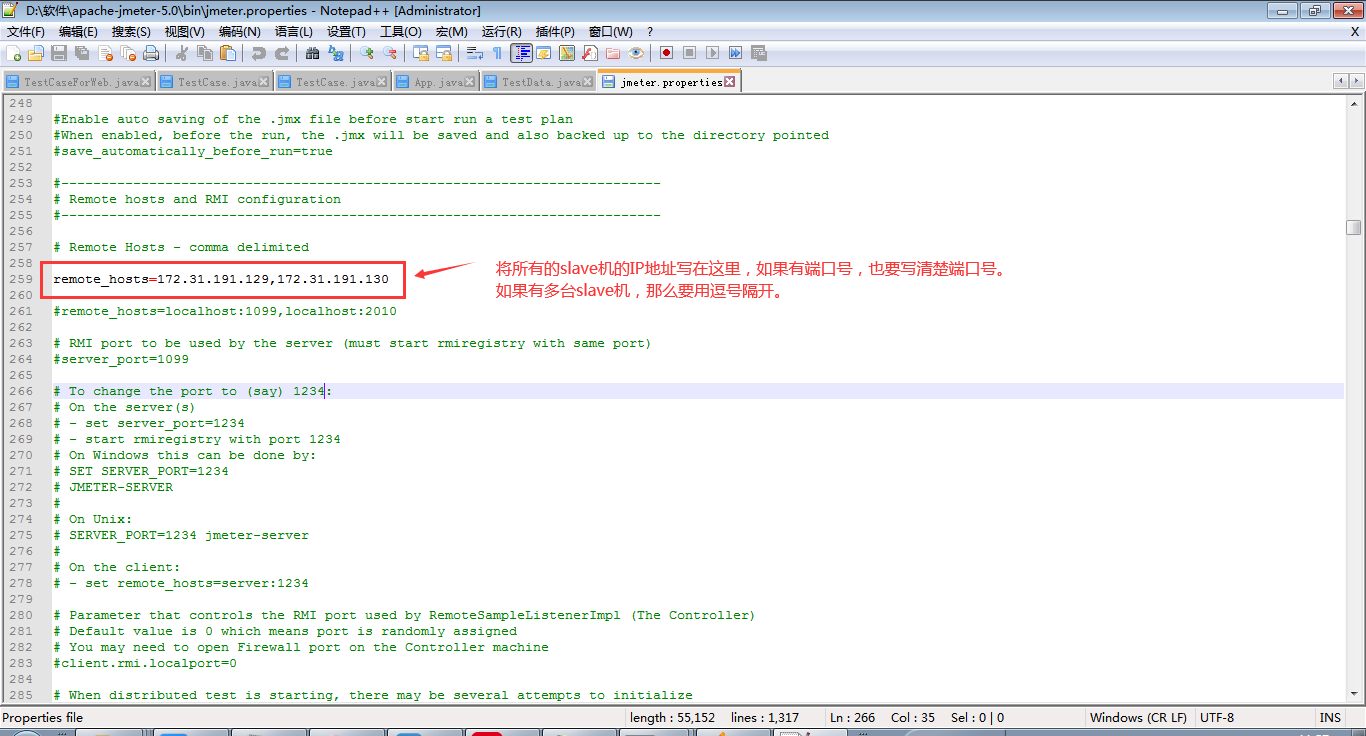Open the 窗口(W) menu

(x=610, y=32)
